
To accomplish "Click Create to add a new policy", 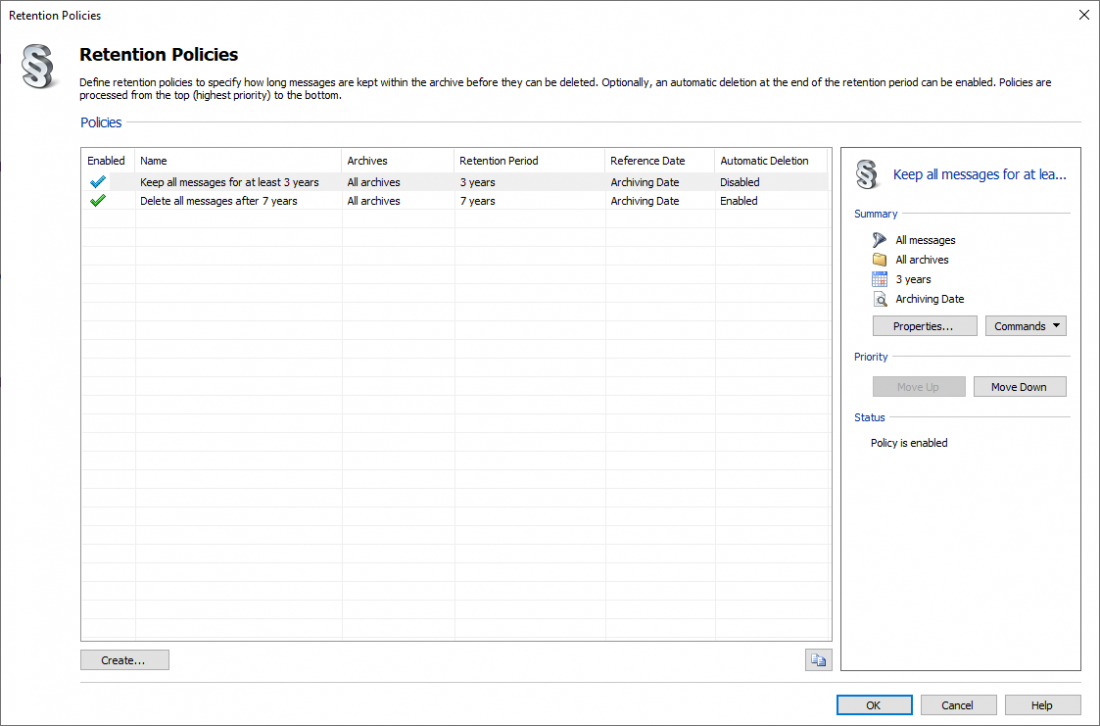I will pyautogui.click(x=124, y=660).
